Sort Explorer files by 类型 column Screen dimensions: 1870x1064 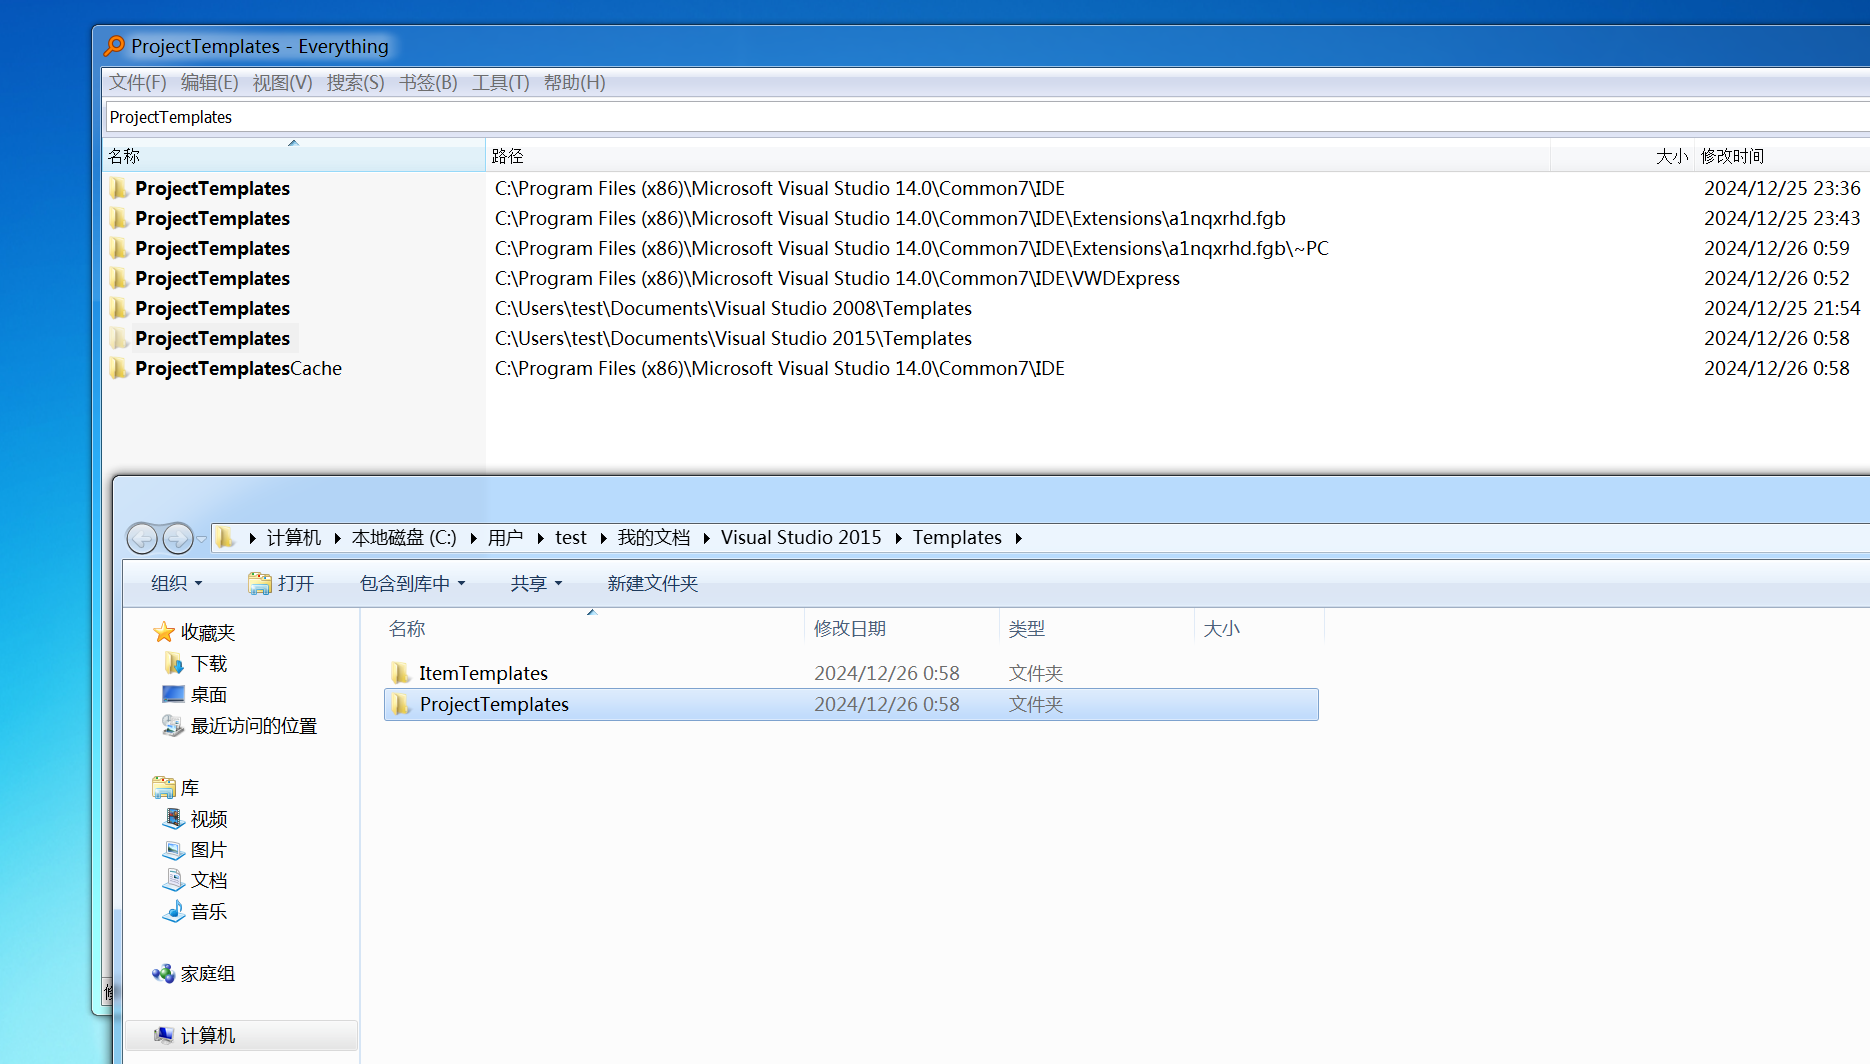click(x=1097, y=628)
